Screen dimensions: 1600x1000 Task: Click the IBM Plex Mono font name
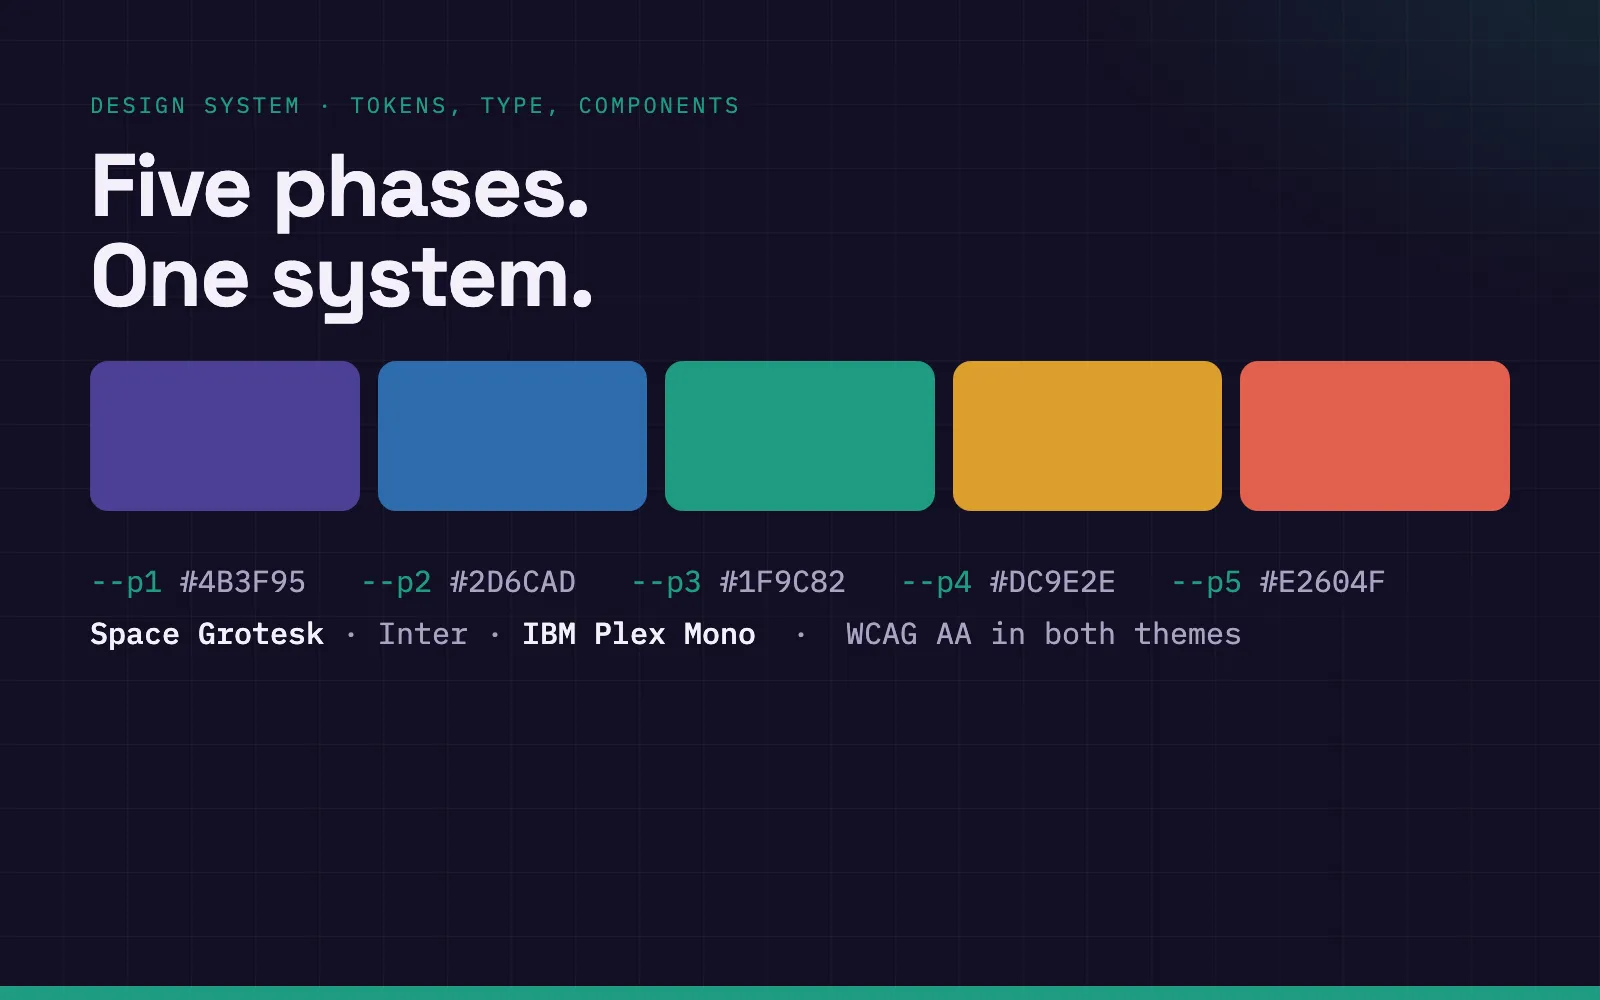point(639,634)
